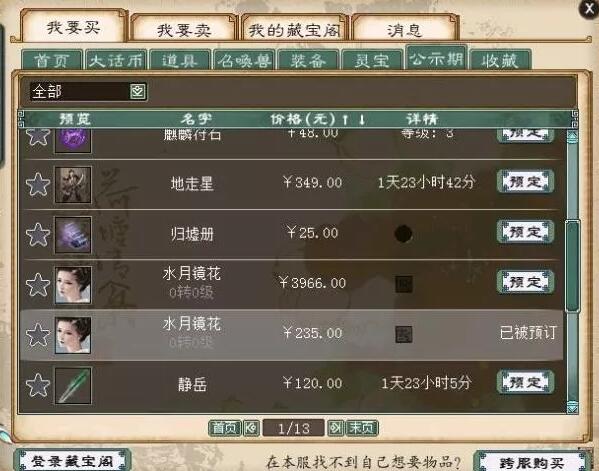Sort price ascending with up arrow
The image size is (599, 471).
(345, 120)
